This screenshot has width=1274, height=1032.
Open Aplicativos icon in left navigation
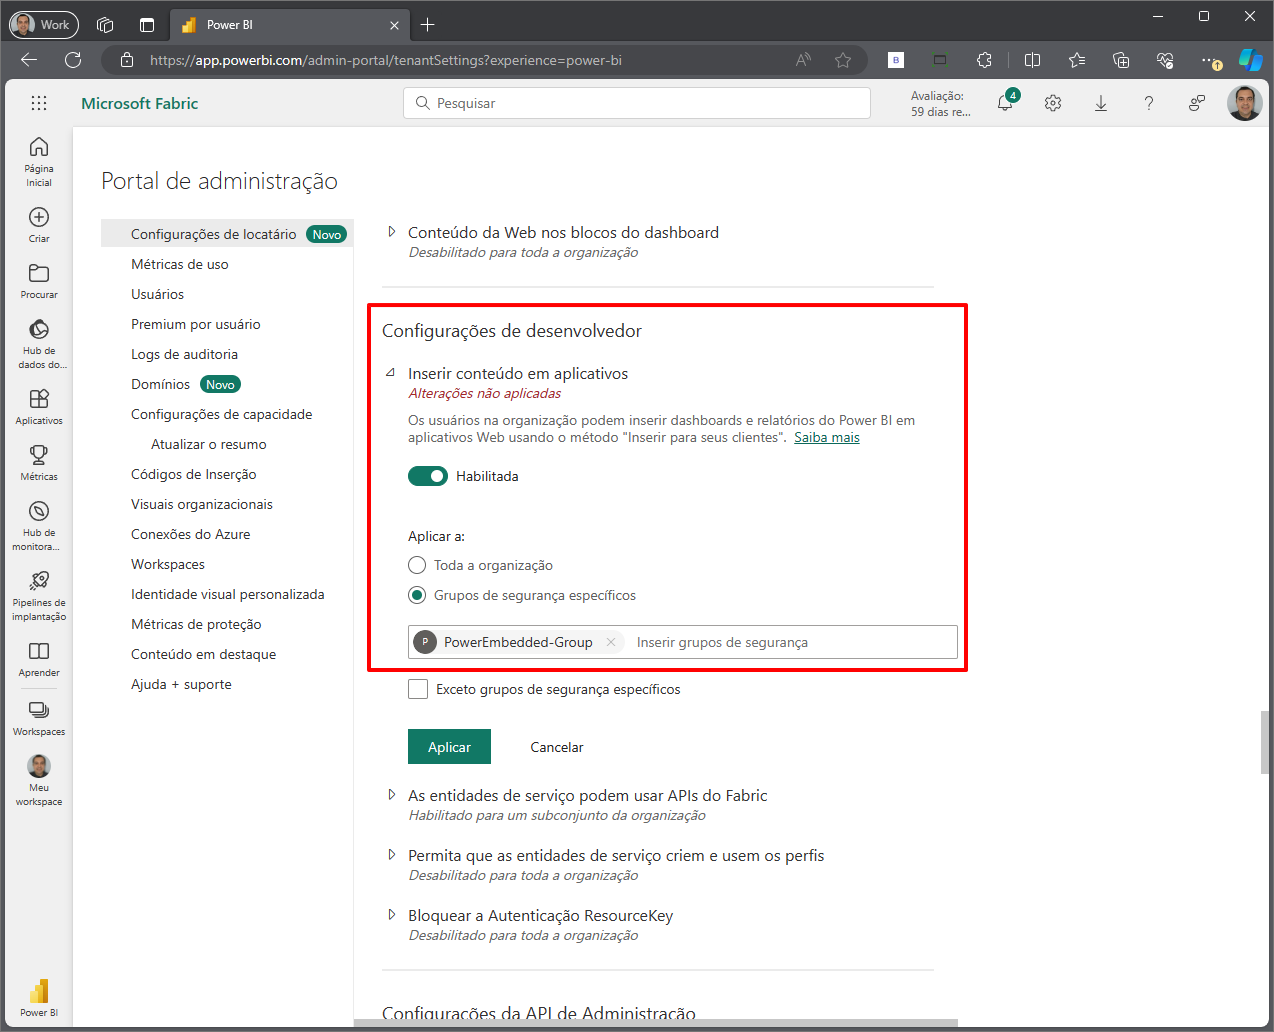click(39, 400)
